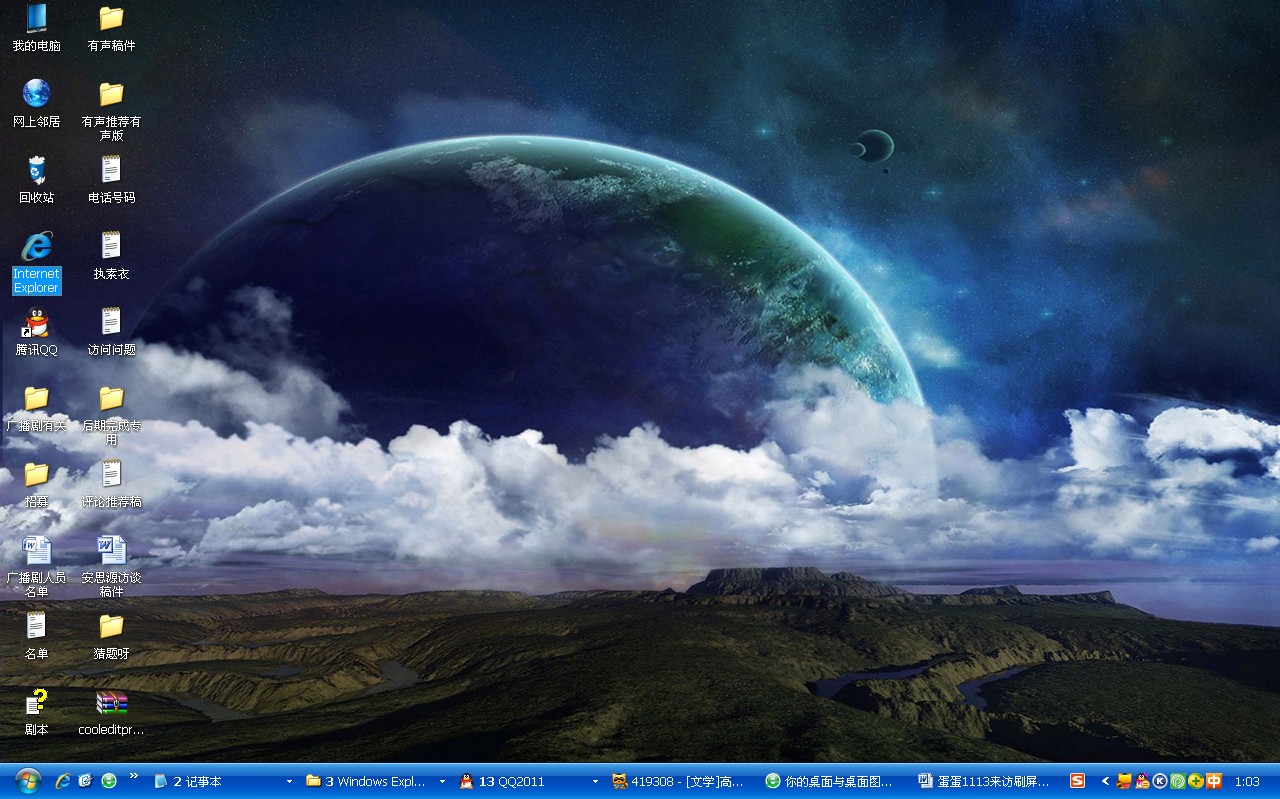Click the yellow plus tray icon
1280x799 pixels.
(x=1196, y=781)
